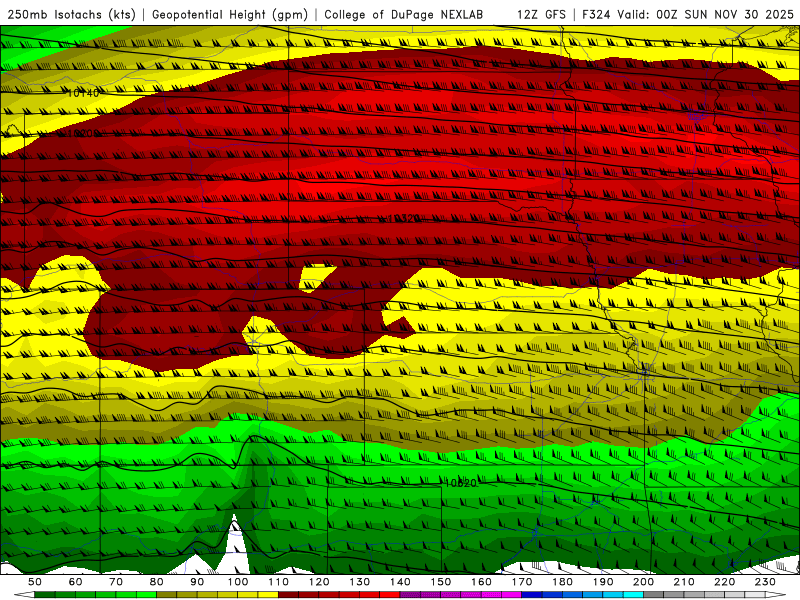Pick the purple swatch starting at 140 knots
This screenshot has width=800, height=600.
click(410, 595)
